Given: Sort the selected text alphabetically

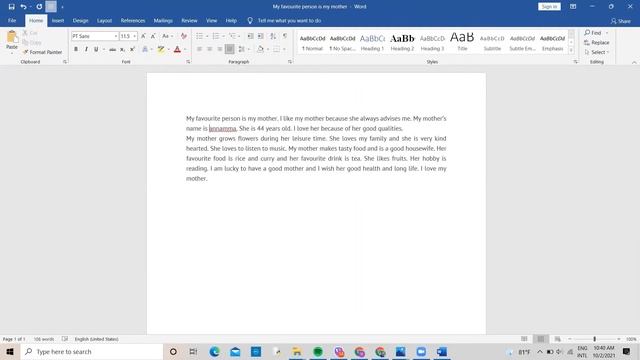Looking at the screenshot, I should 273,36.
